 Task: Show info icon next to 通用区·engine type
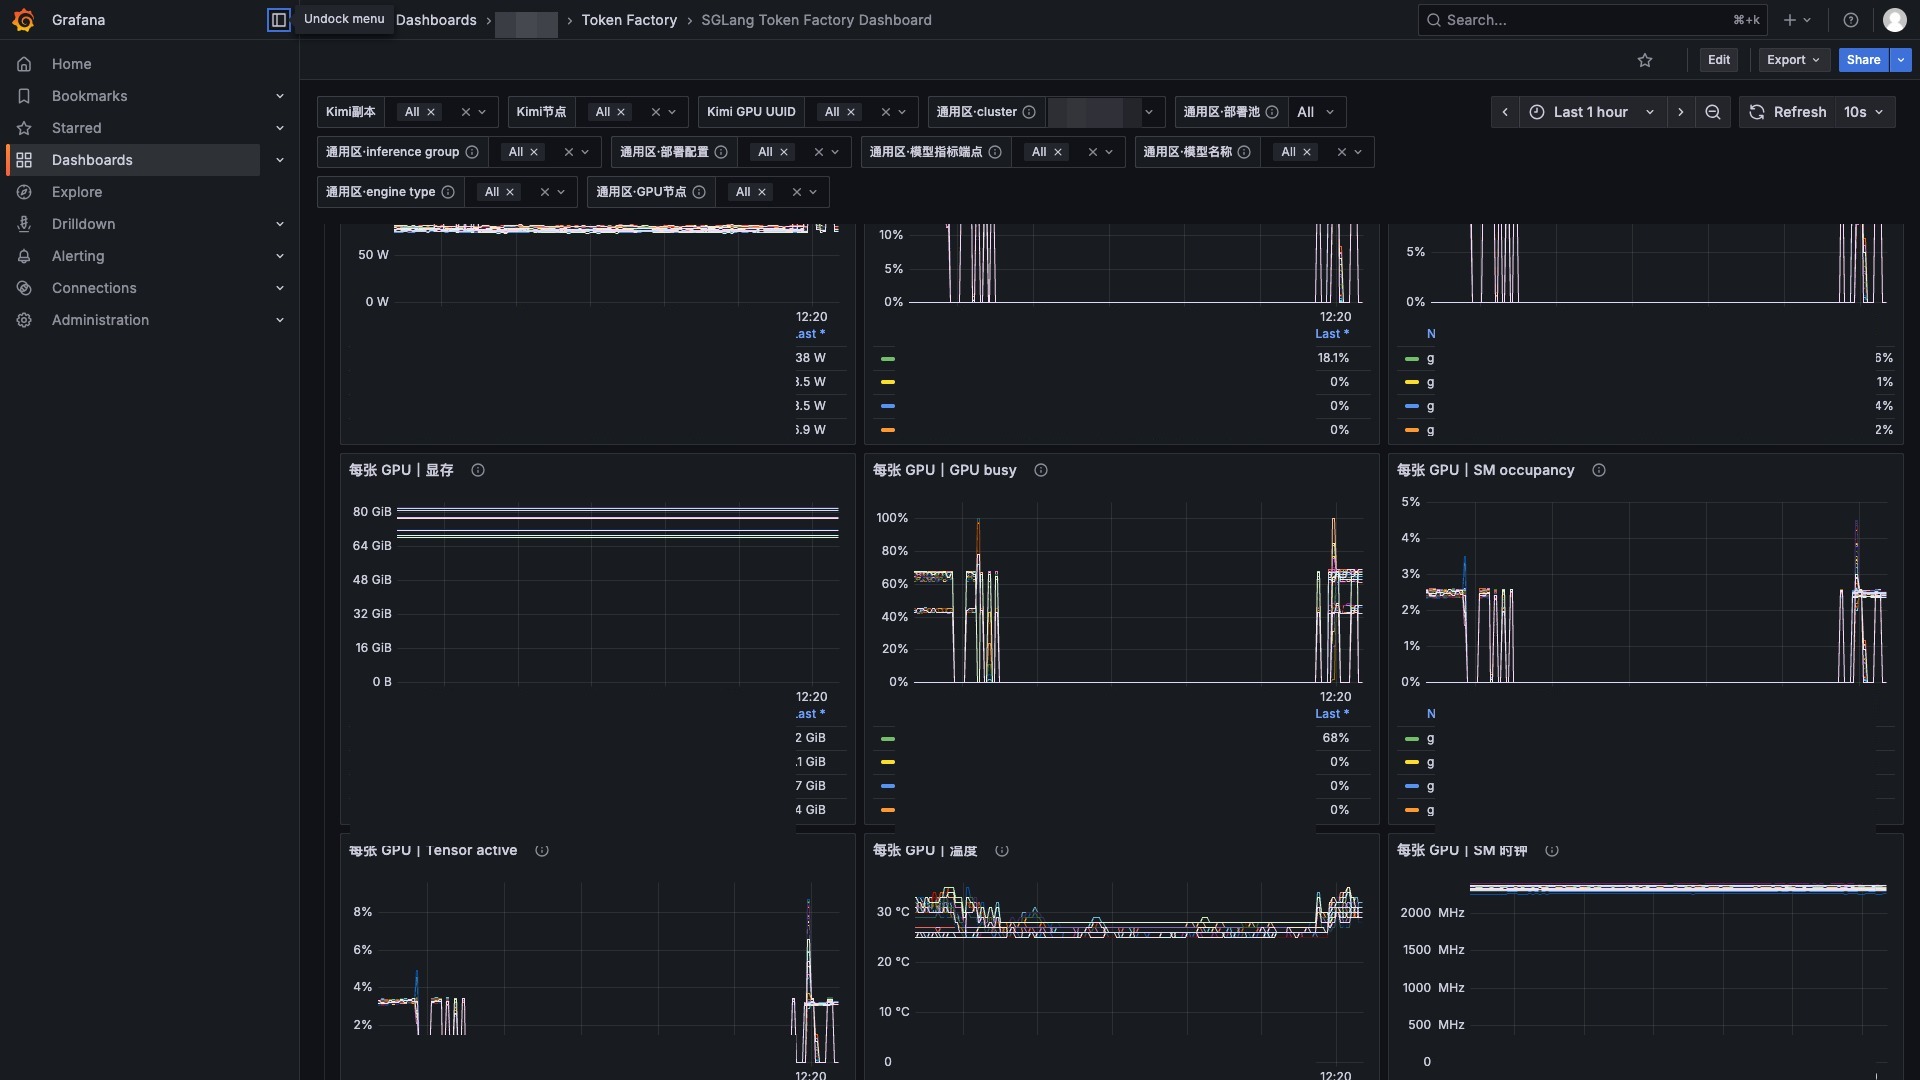tap(448, 192)
